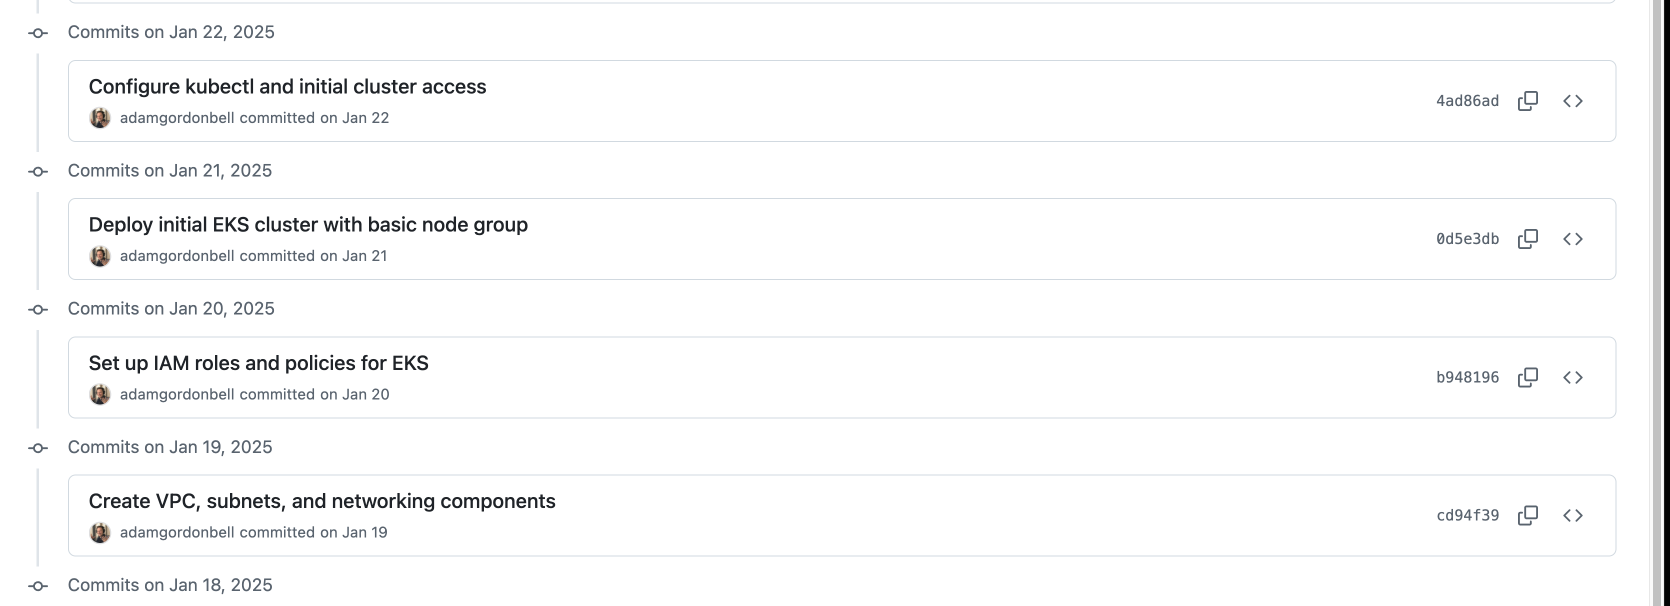Click commit hash 0d5e3db
The height and width of the screenshot is (606, 1670).
click(1467, 239)
